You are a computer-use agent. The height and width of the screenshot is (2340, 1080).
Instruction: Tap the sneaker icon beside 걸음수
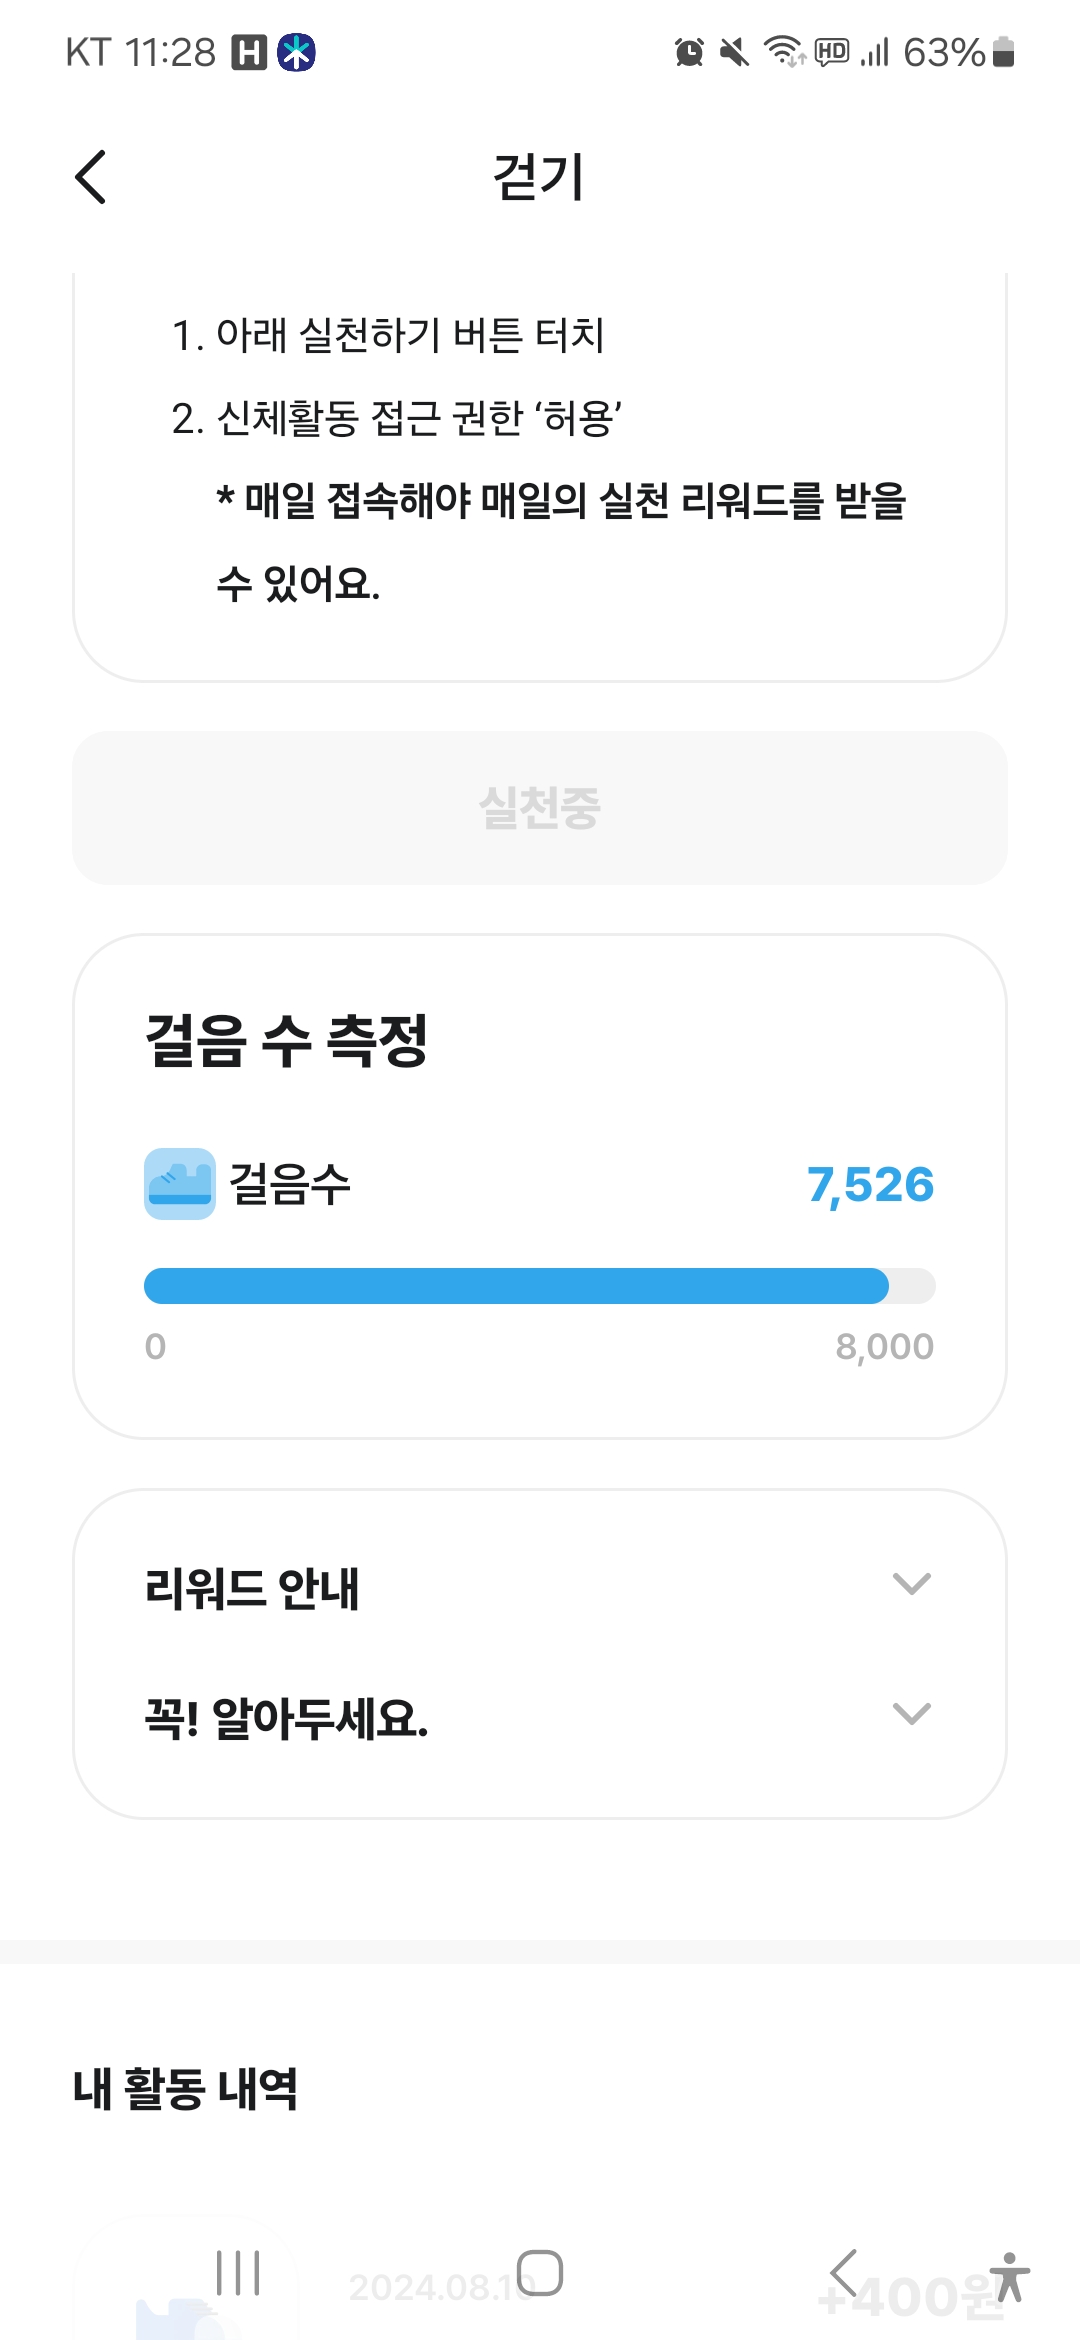pos(180,1184)
